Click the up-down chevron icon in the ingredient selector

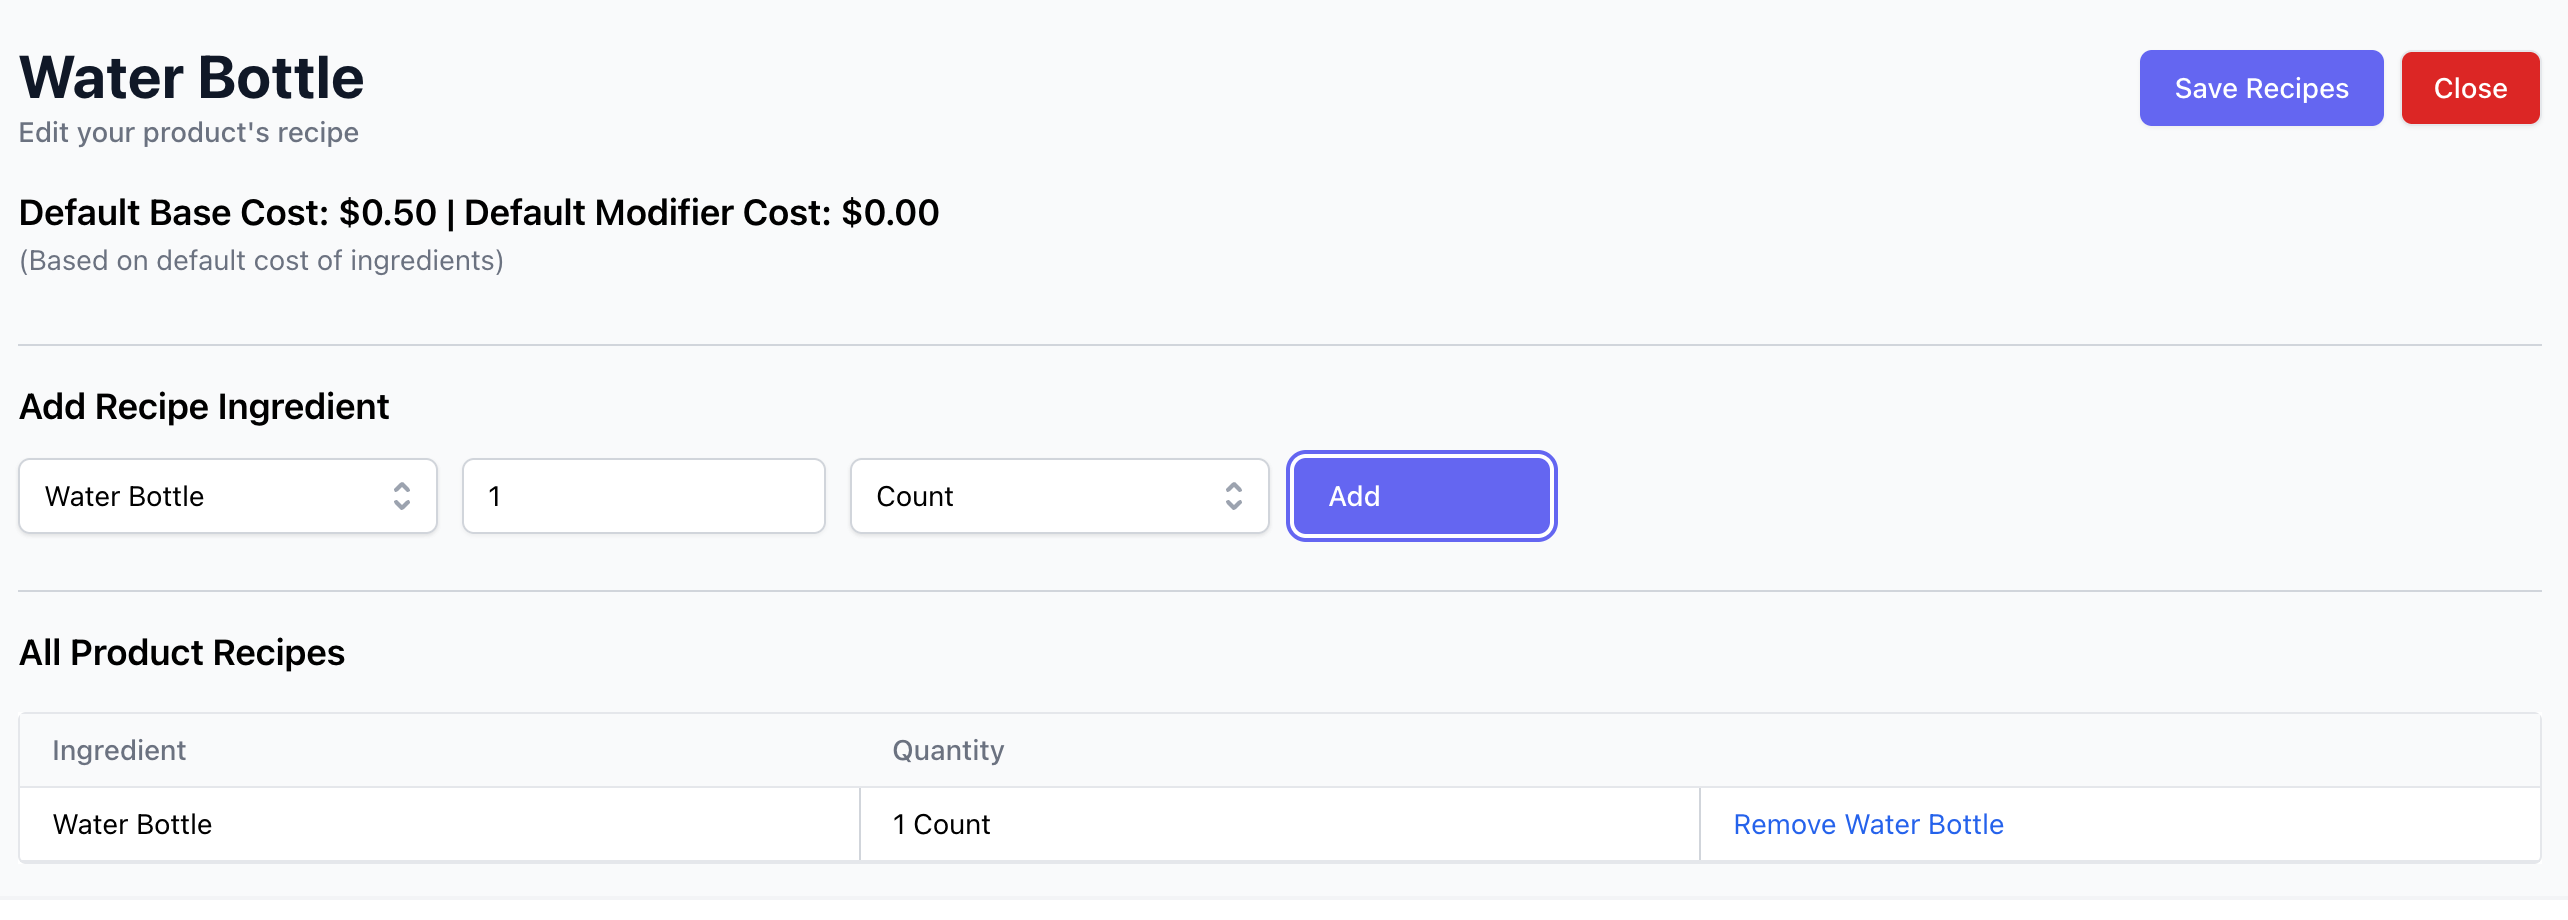pos(402,496)
